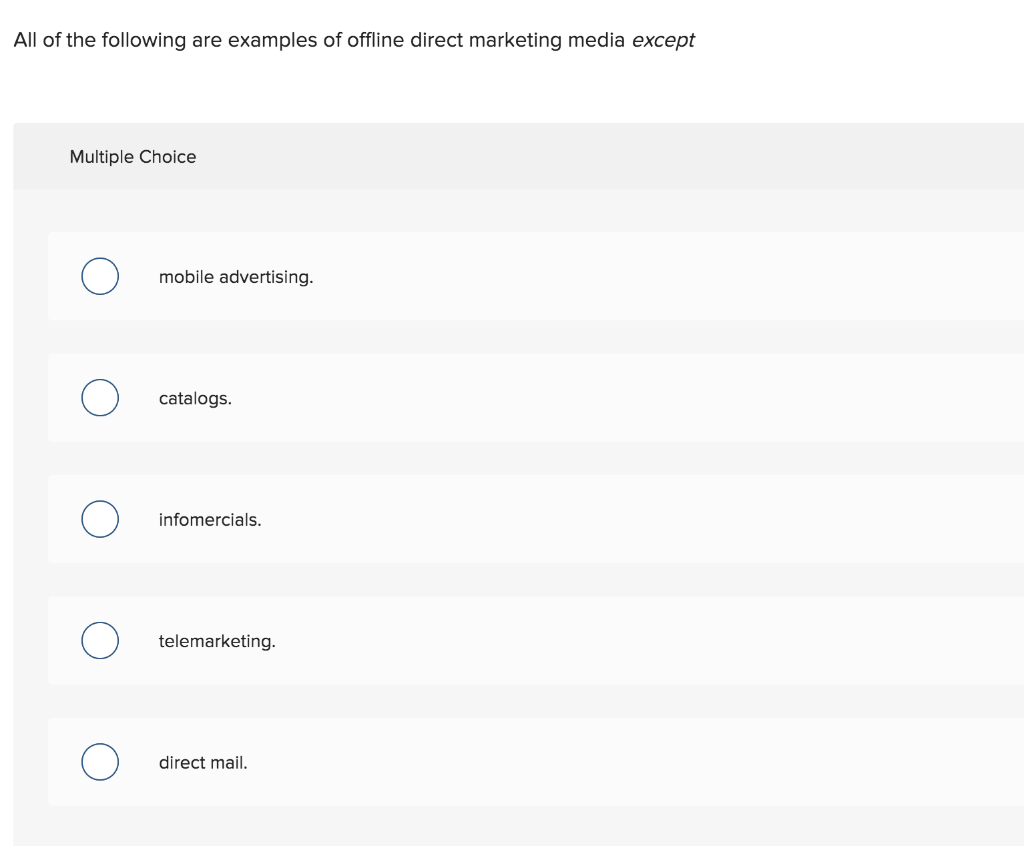Pick catalogs as the selected choice

click(99, 397)
